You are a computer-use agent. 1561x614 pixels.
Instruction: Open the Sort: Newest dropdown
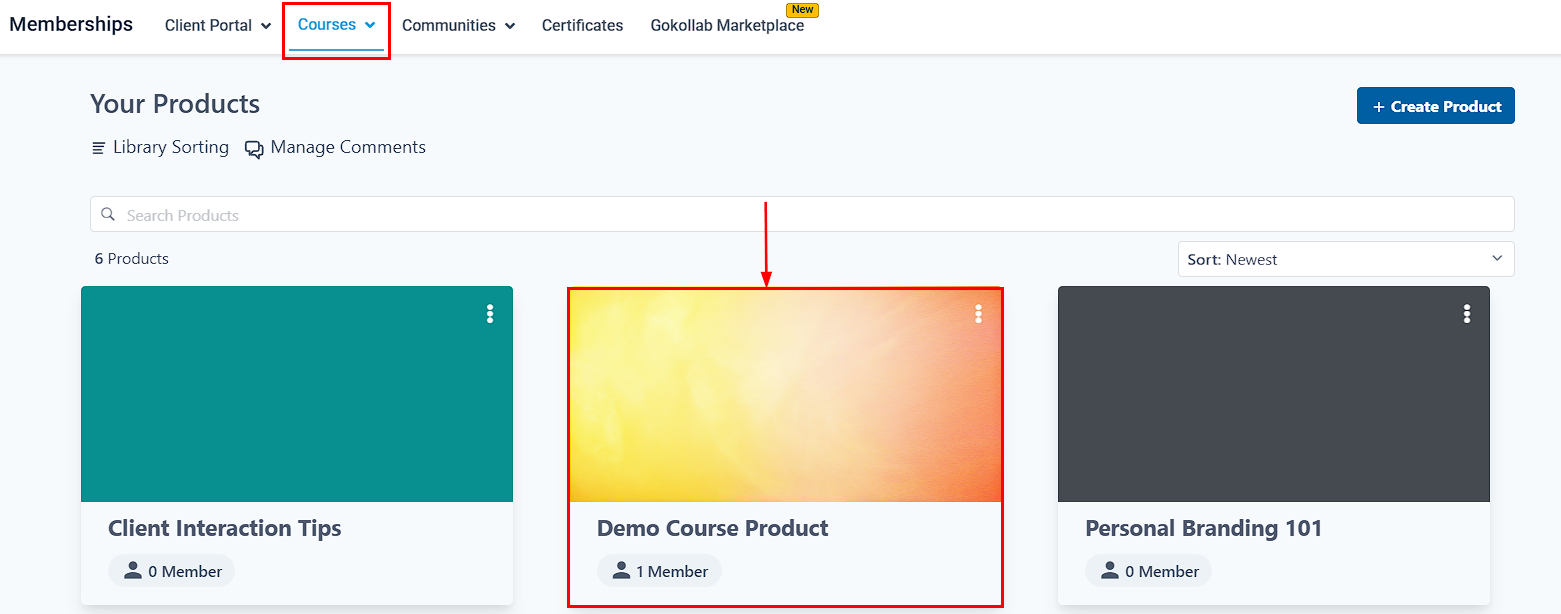(x=1345, y=259)
